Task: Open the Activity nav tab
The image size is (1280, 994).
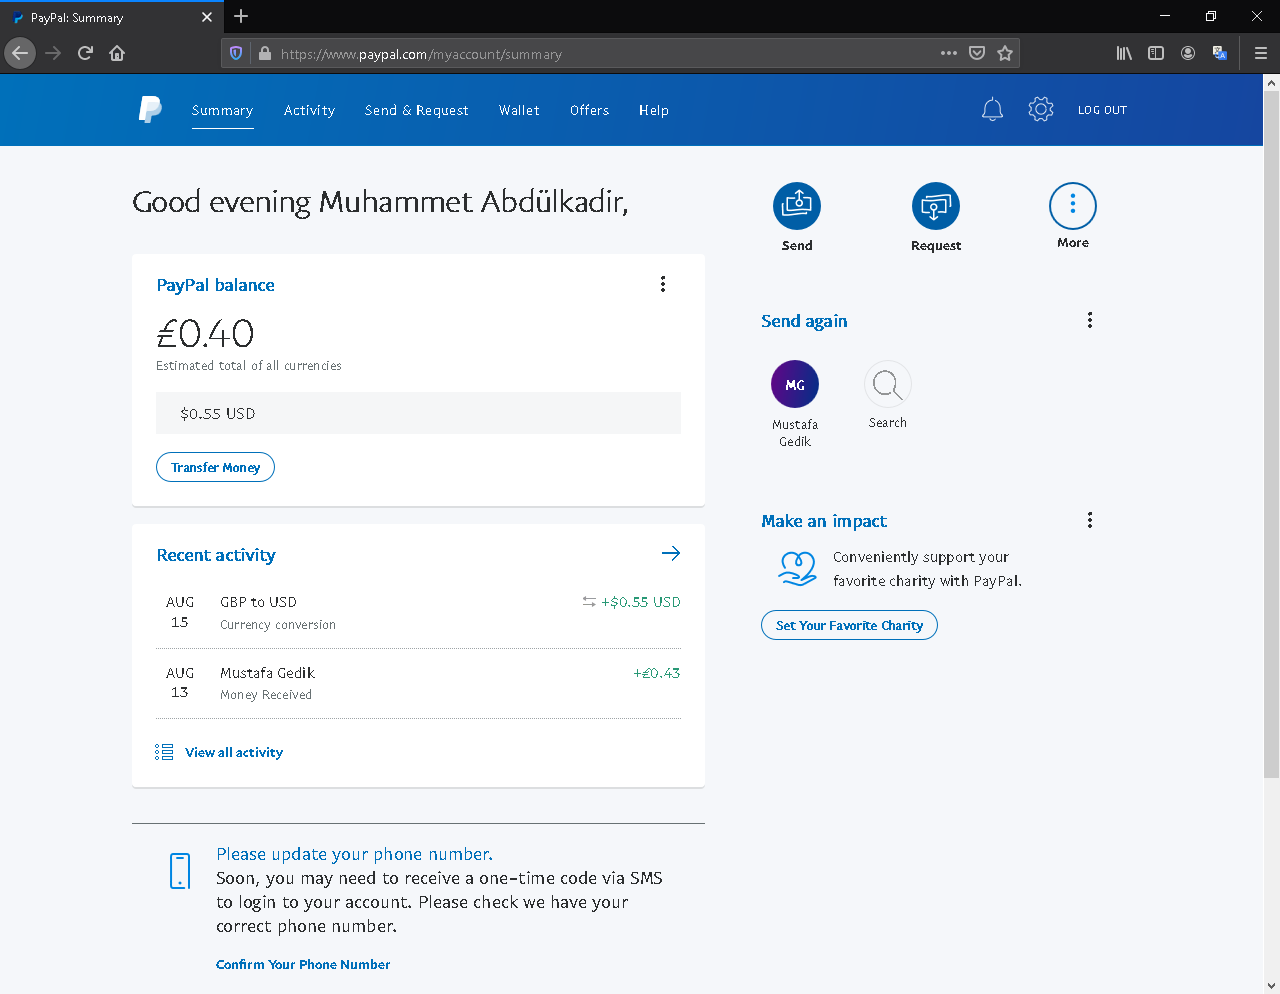Action: pos(309,110)
